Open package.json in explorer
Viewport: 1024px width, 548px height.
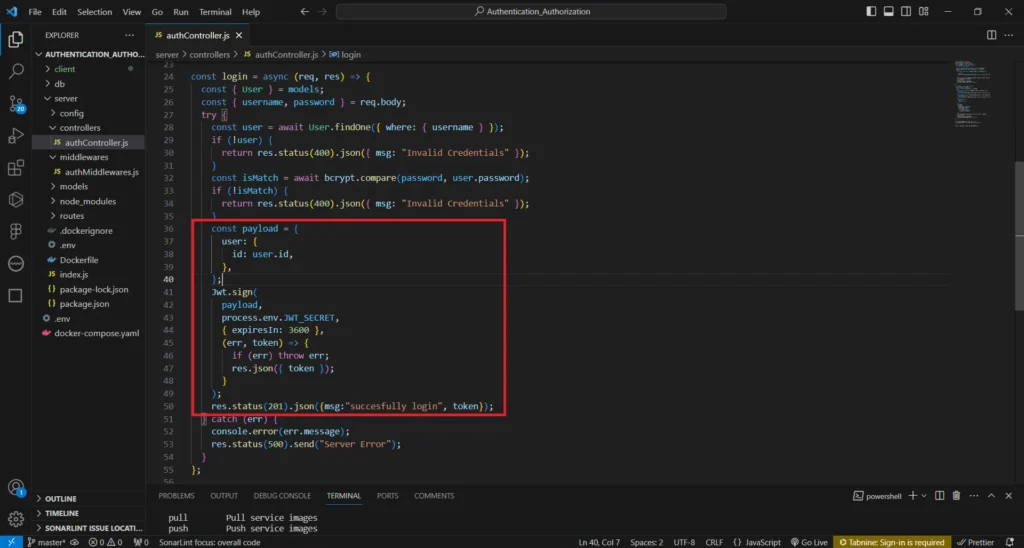(x=84, y=304)
